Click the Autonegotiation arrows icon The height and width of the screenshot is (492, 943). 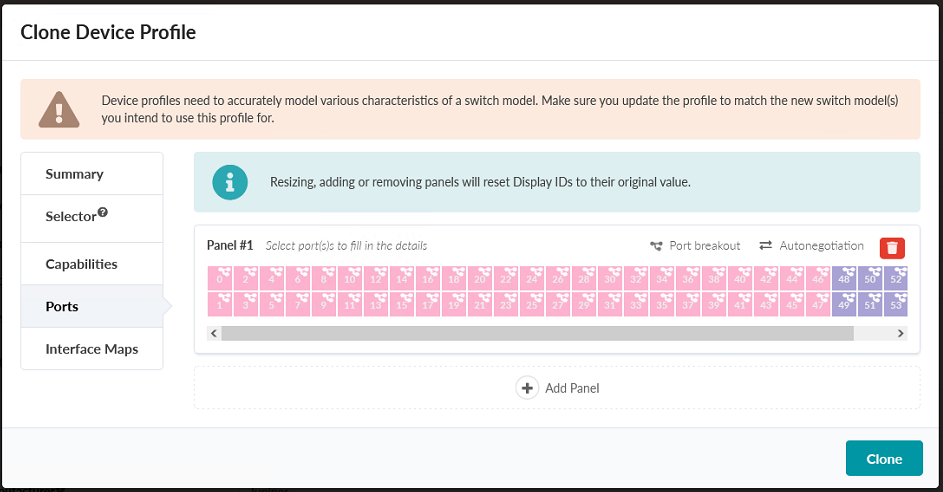766,246
